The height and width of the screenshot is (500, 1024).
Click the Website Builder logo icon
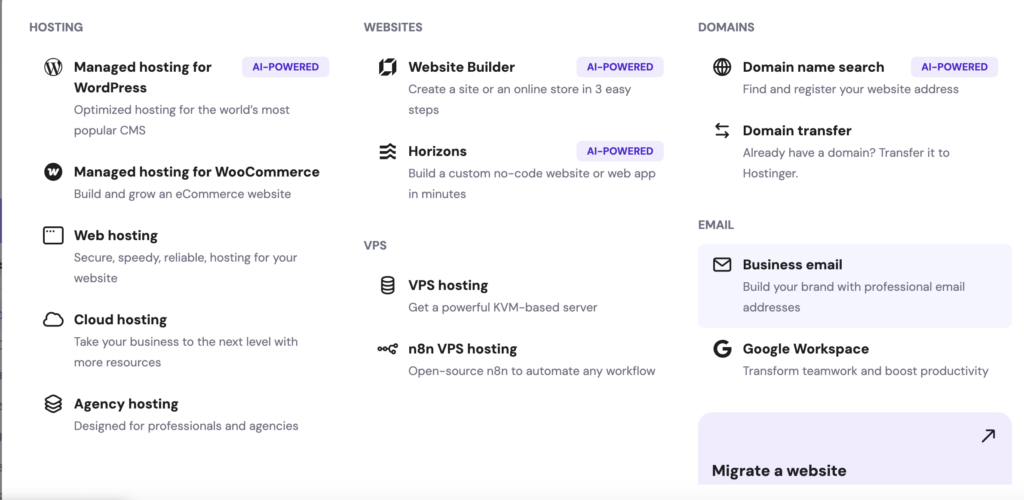point(387,67)
